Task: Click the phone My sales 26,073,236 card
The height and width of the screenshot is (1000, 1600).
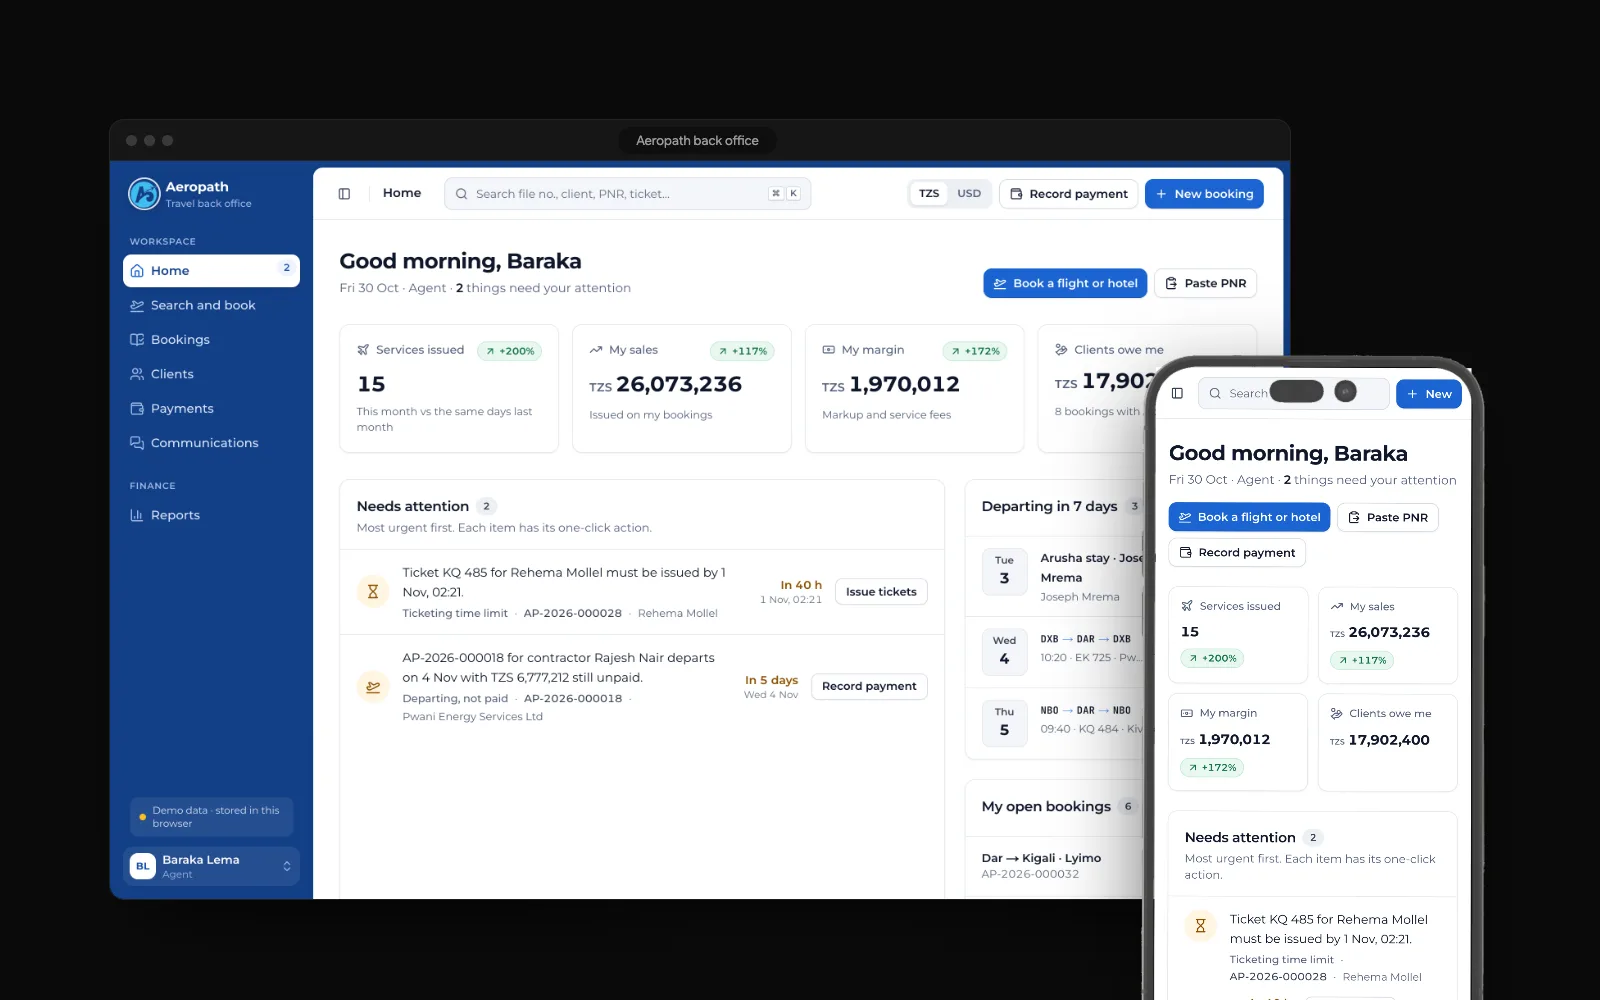Action: click(x=1388, y=635)
